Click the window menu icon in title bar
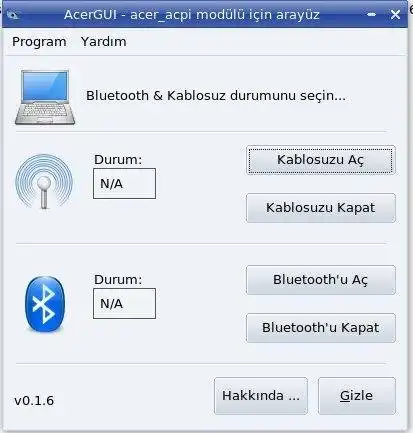The width and height of the screenshot is (413, 433). [13, 14]
